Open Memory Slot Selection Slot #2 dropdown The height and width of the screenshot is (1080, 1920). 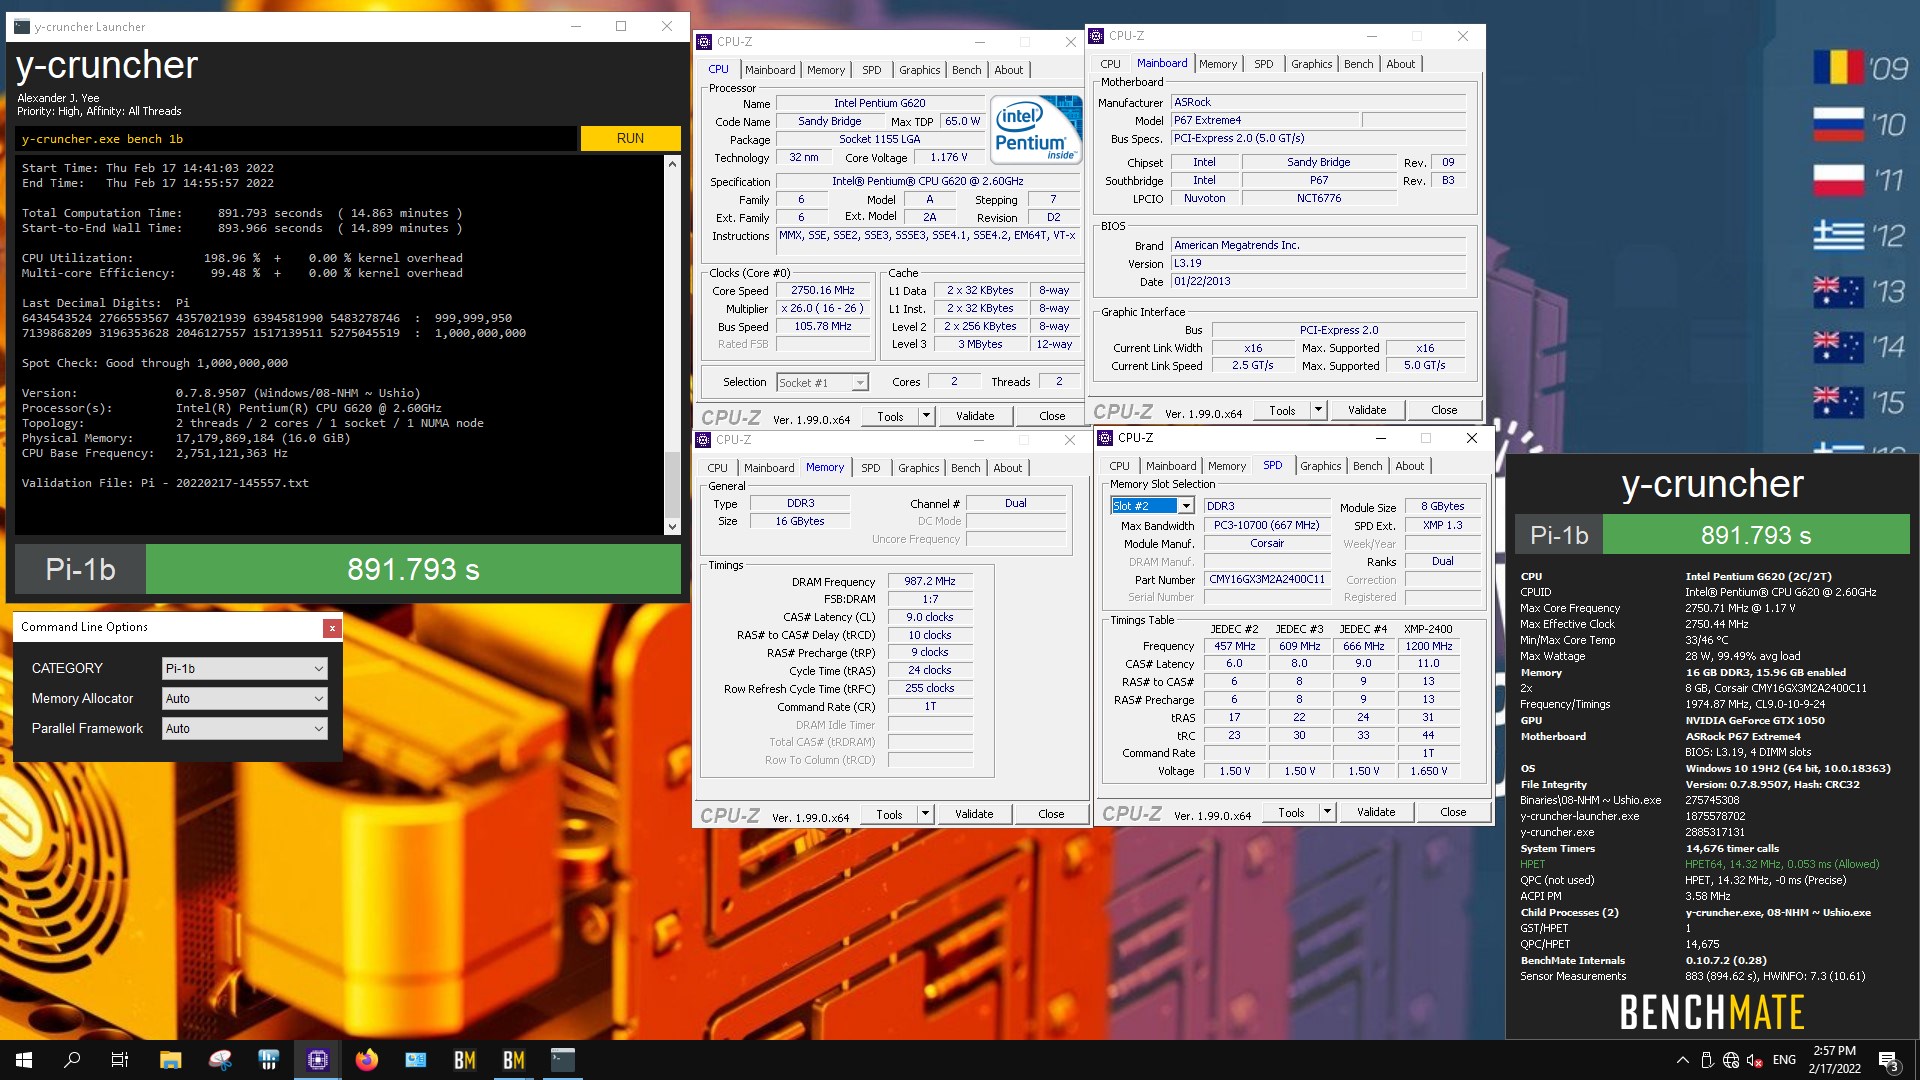(x=1152, y=506)
